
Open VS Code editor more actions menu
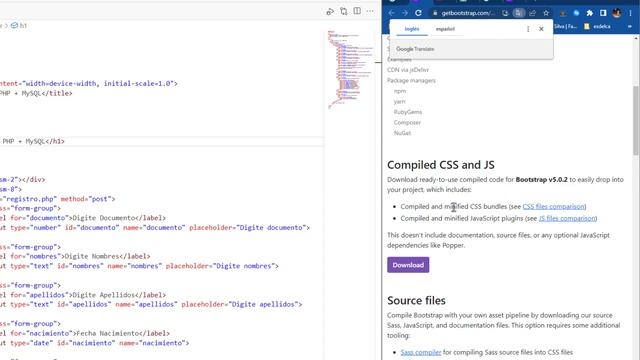point(370,11)
